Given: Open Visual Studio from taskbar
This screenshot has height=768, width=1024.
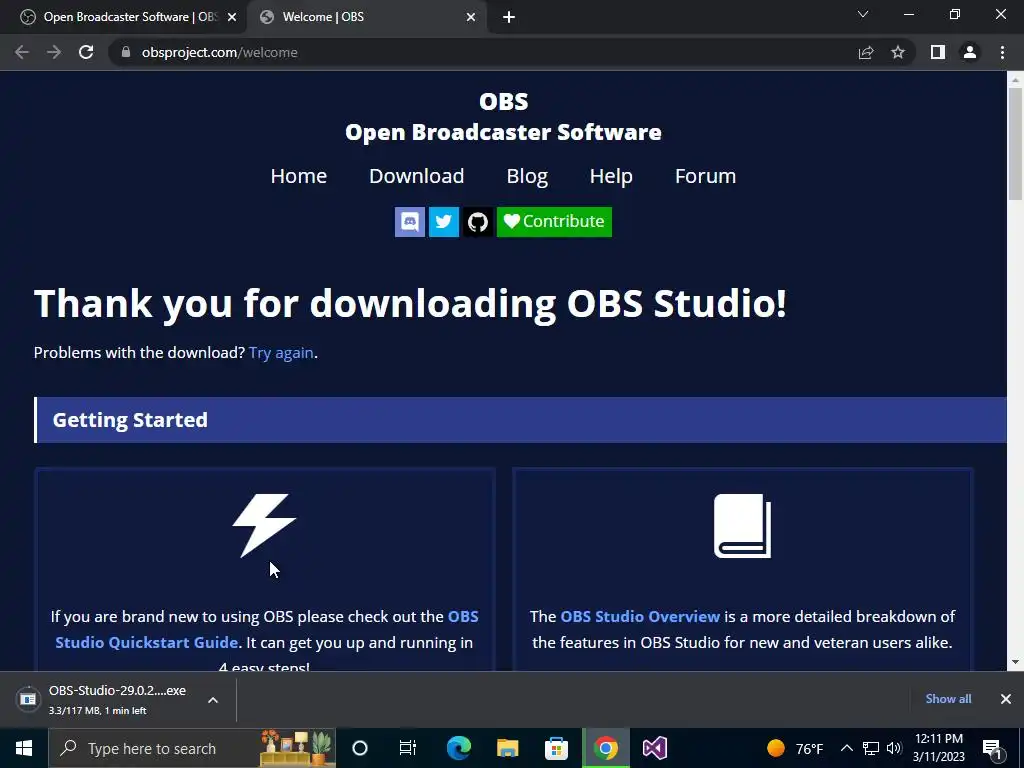Looking at the screenshot, I should (x=654, y=748).
